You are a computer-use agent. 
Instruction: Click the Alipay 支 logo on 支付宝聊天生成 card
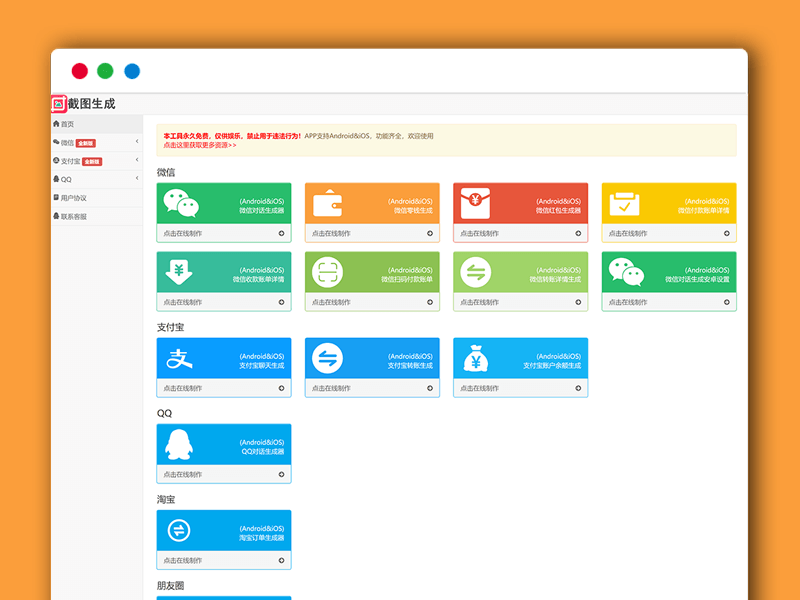tap(180, 358)
